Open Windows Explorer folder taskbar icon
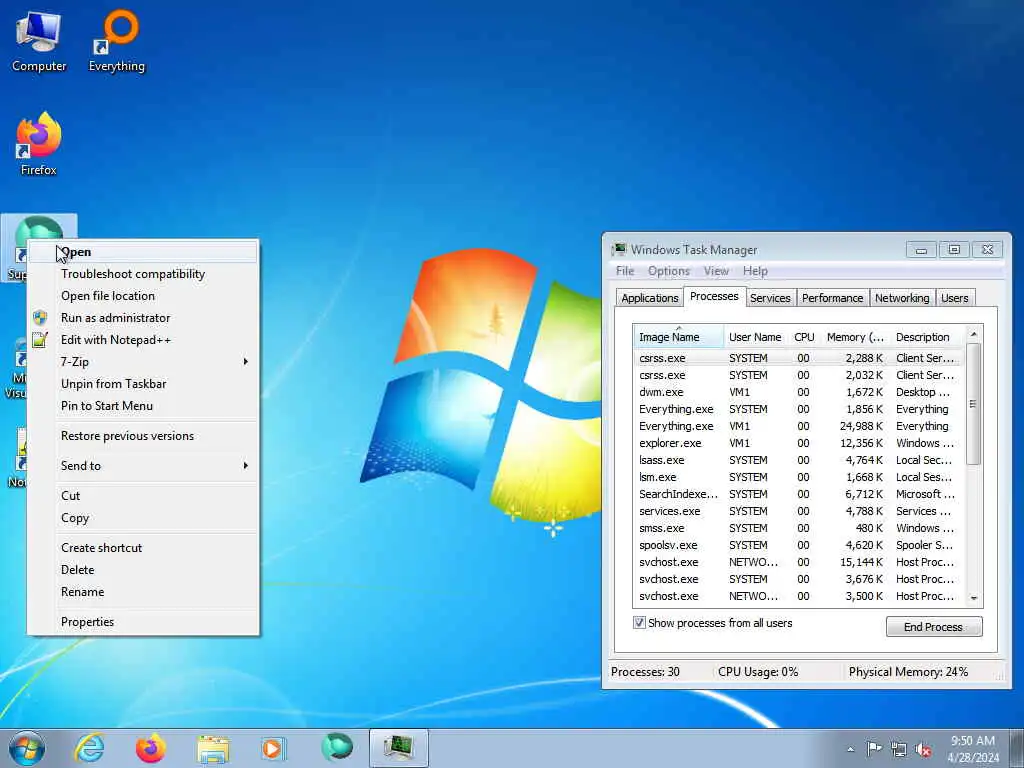The width and height of the screenshot is (1024, 768). [x=213, y=748]
